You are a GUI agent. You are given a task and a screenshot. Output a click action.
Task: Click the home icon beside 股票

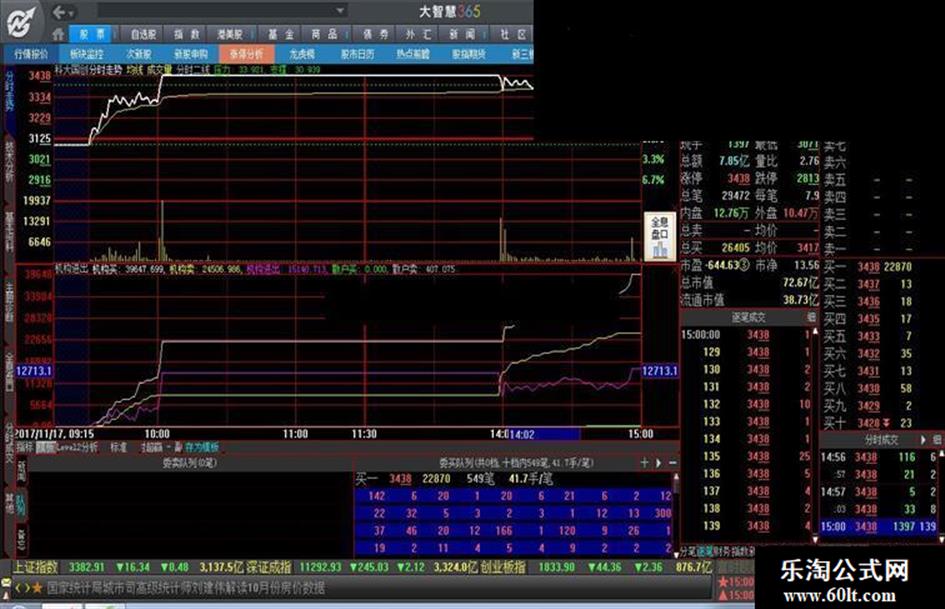[58, 34]
